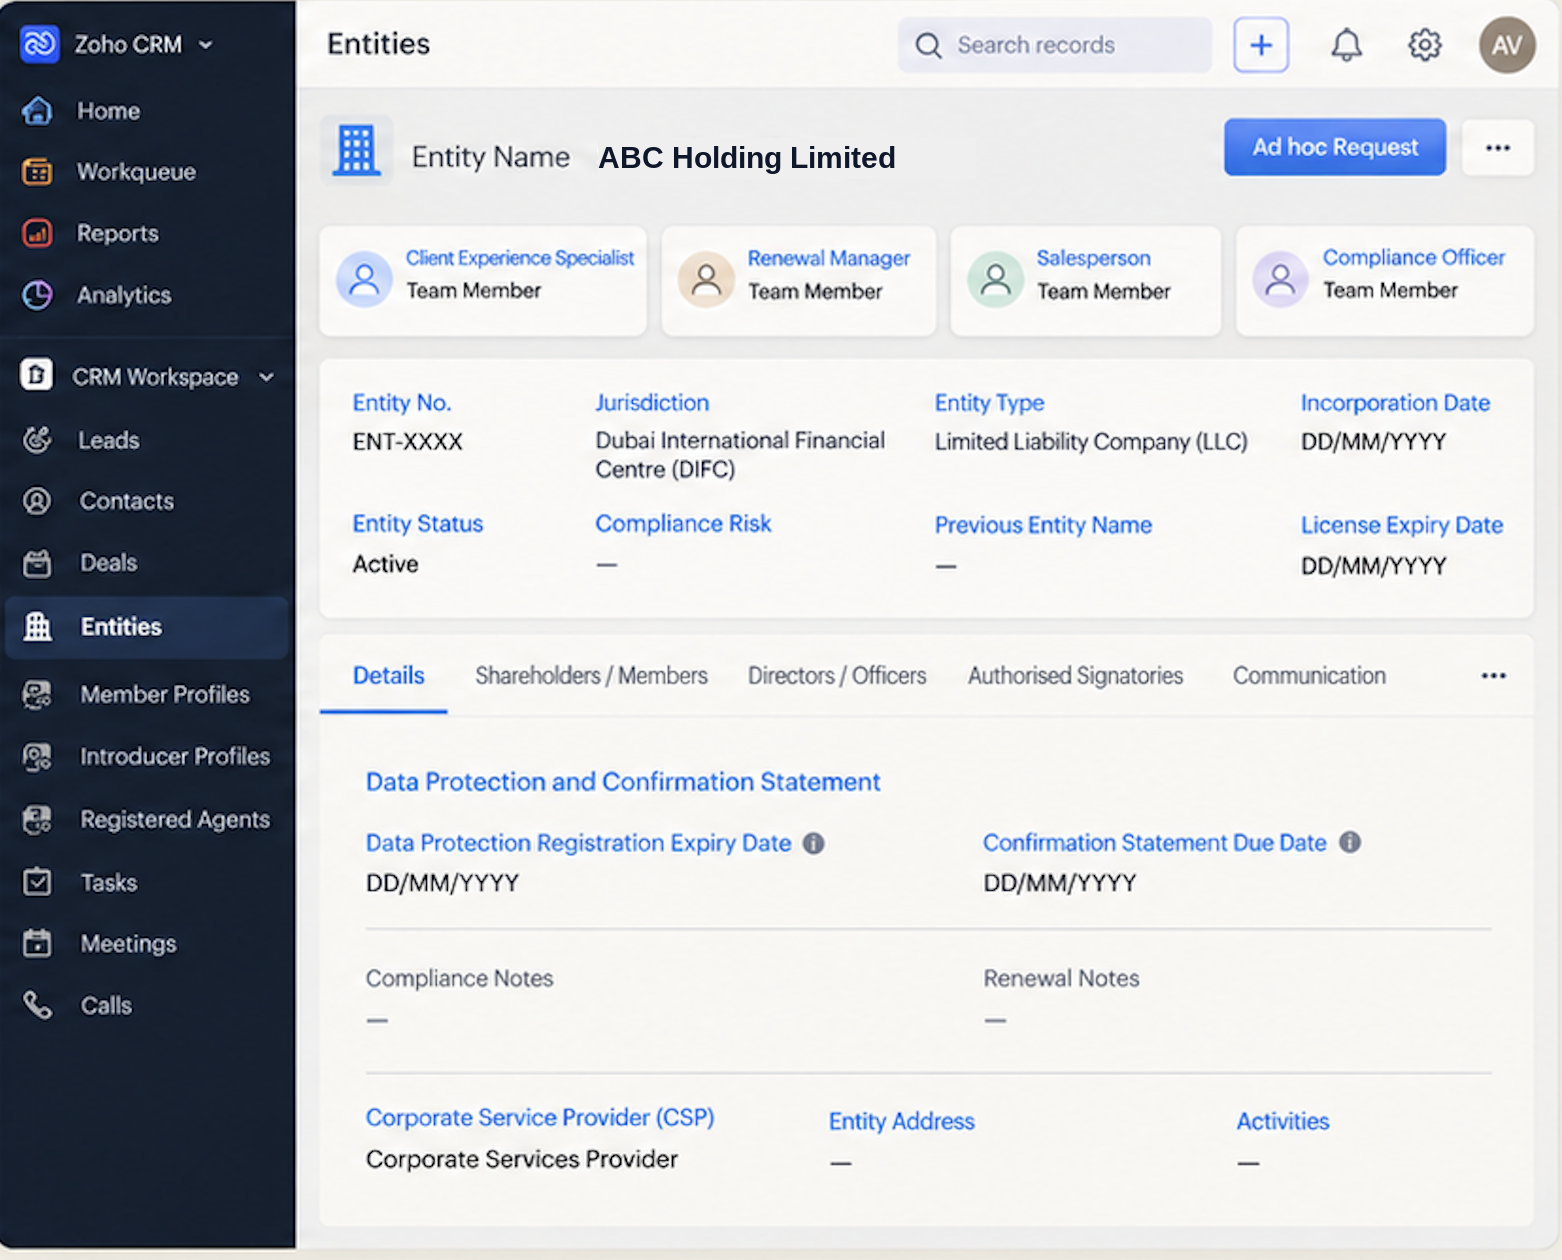Image resolution: width=1562 pixels, height=1260 pixels.
Task: Click the Deals sidebar icon
Action: (38, 563)
